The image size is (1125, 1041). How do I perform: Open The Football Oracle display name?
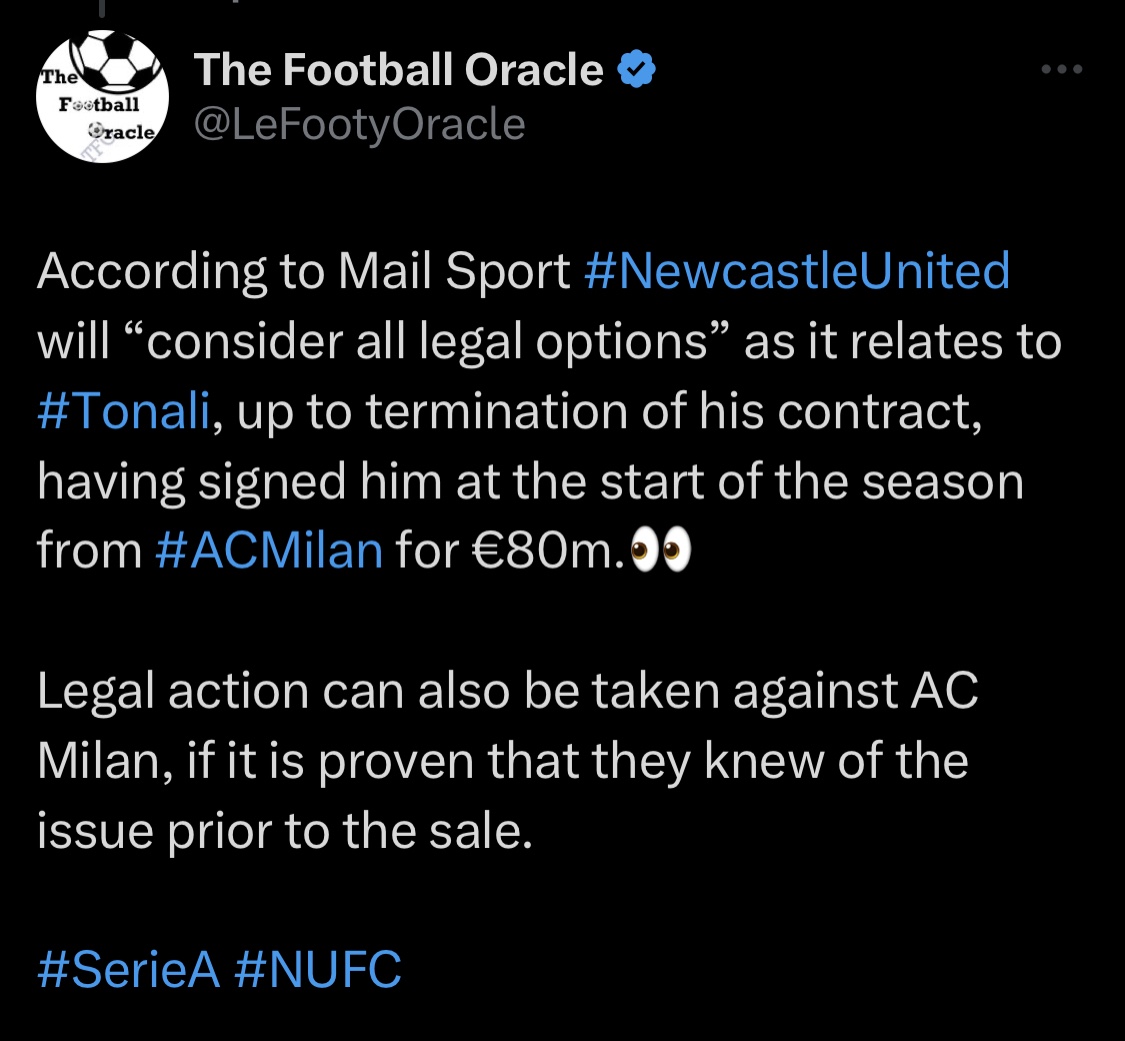[398, 70]
